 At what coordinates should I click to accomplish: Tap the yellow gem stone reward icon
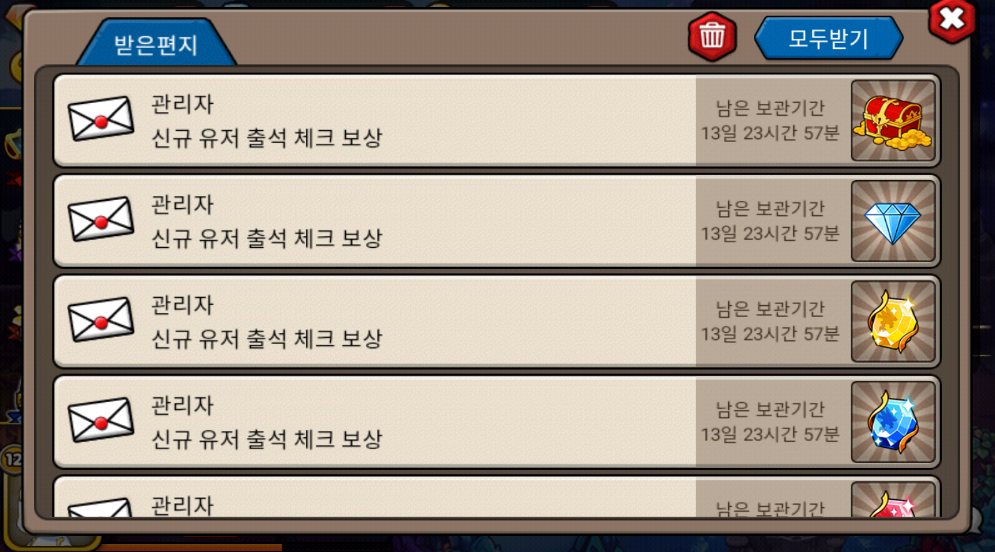893,322
